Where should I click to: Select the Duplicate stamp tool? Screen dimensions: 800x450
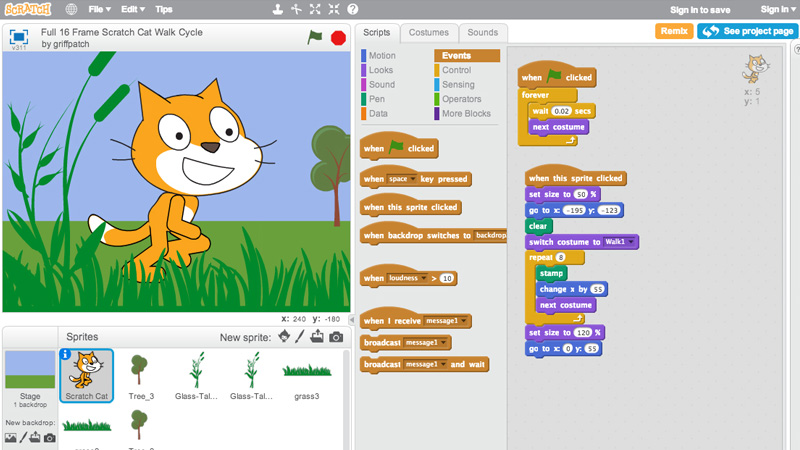(278, 9)
